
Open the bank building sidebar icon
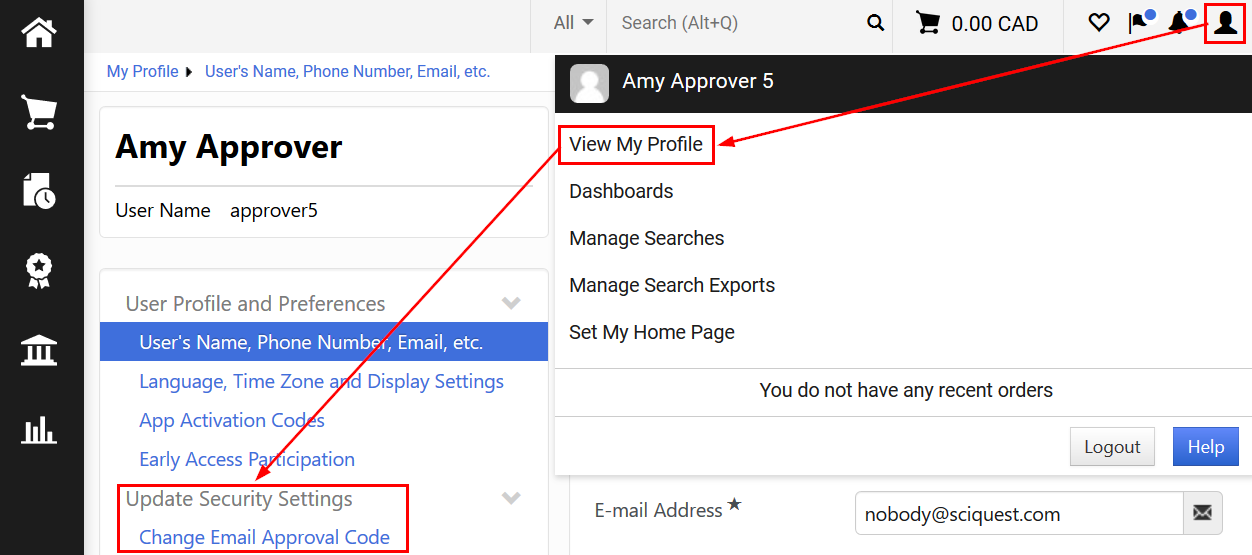40,351
